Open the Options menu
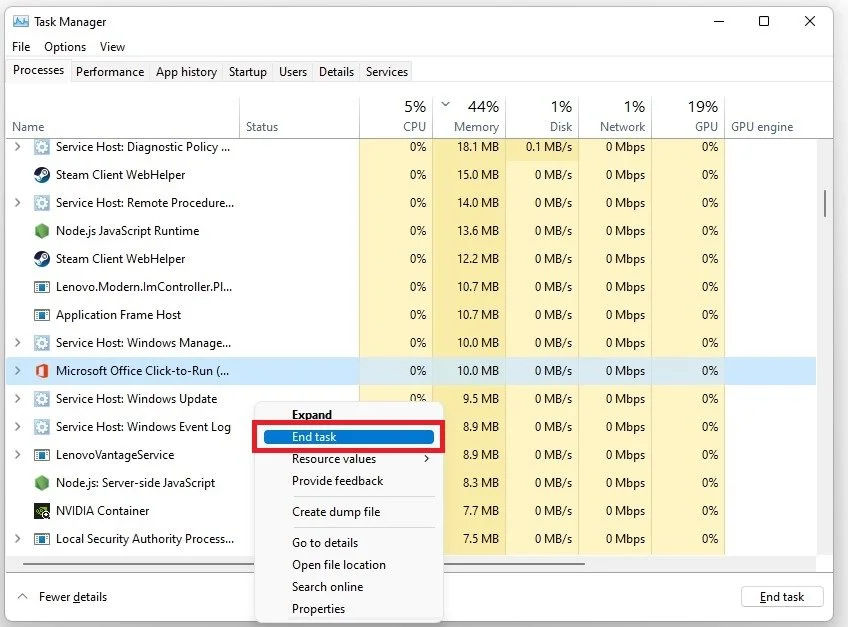Screen dimensions: 848x627 click(65, 47)
